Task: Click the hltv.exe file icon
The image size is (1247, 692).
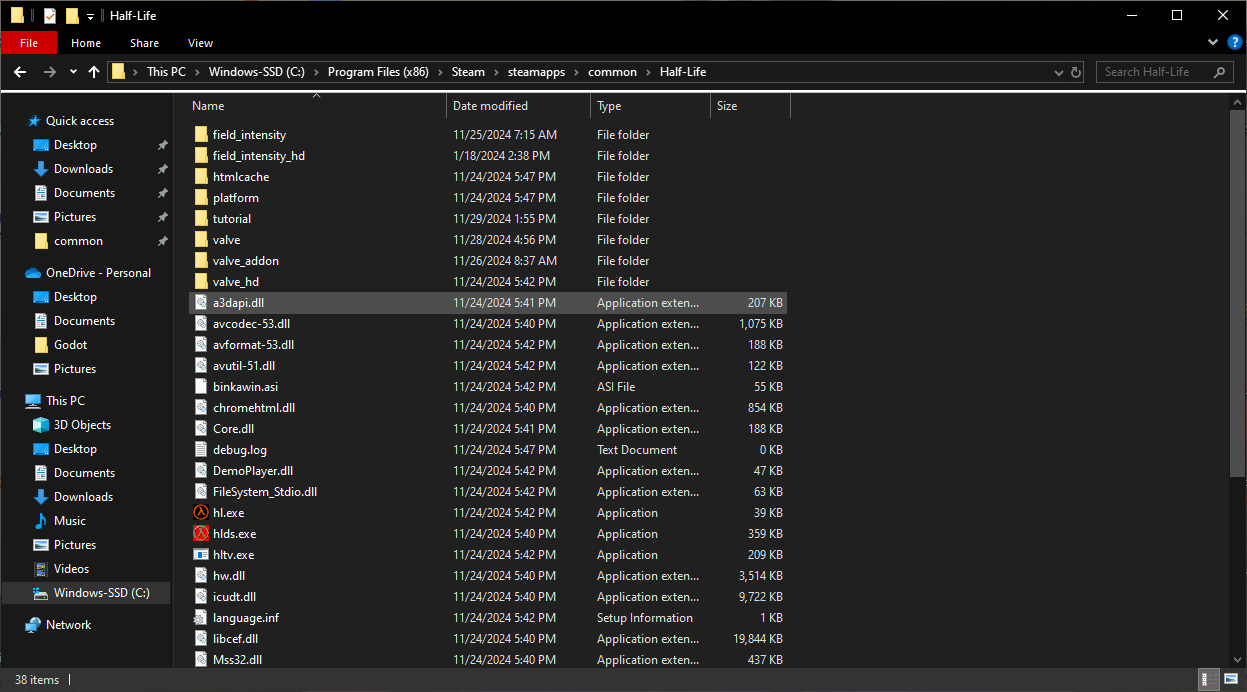Action: click(200, 555)
